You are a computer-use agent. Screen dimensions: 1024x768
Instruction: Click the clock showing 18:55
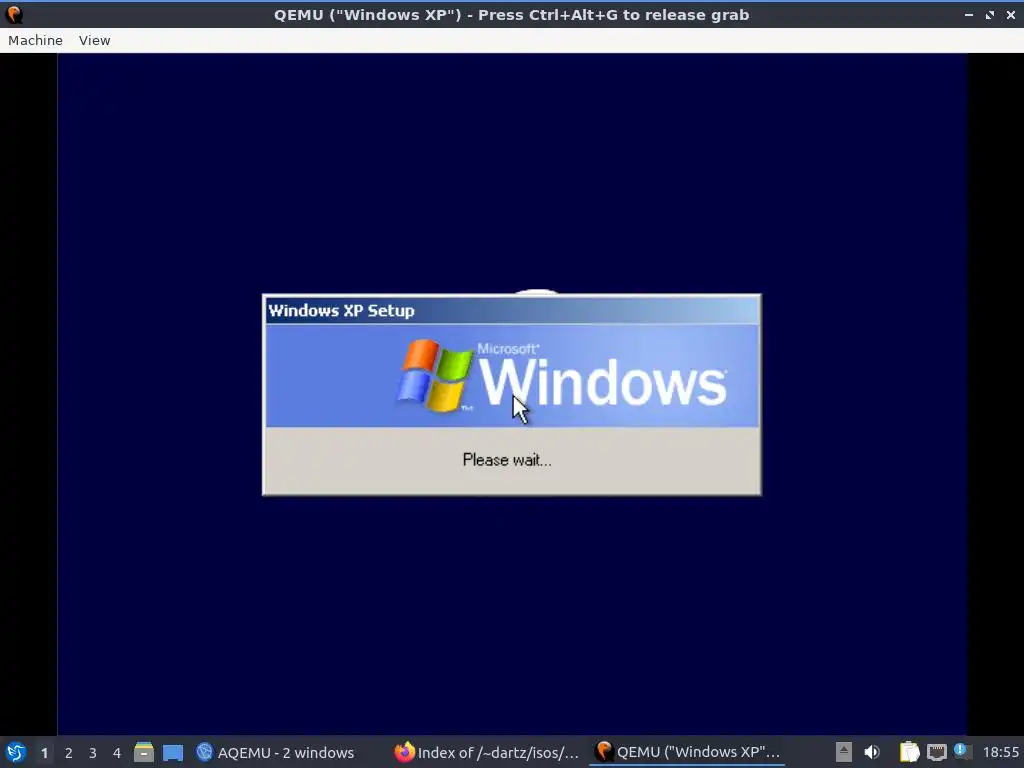click(1000, 752)
